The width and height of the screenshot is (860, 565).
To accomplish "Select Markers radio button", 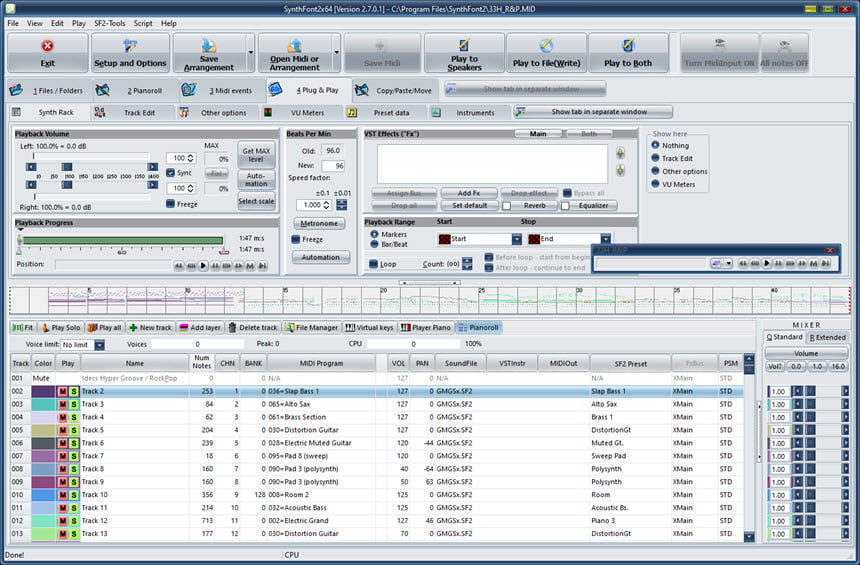I will click(375, 234).
